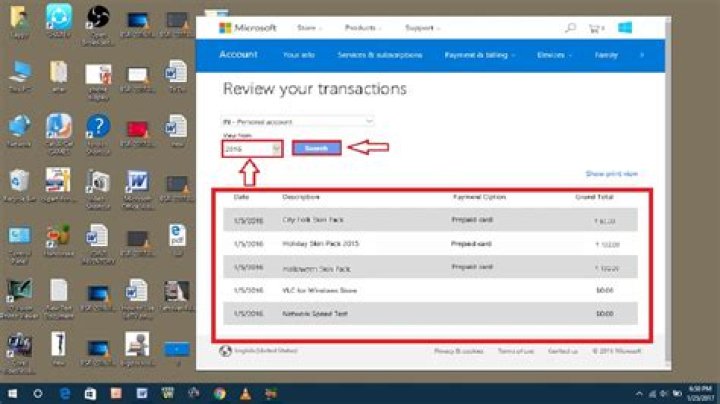The height and width of the screenshot is (404, 720).
Task: Click the Microsoft logo
Action: (248, 28)
